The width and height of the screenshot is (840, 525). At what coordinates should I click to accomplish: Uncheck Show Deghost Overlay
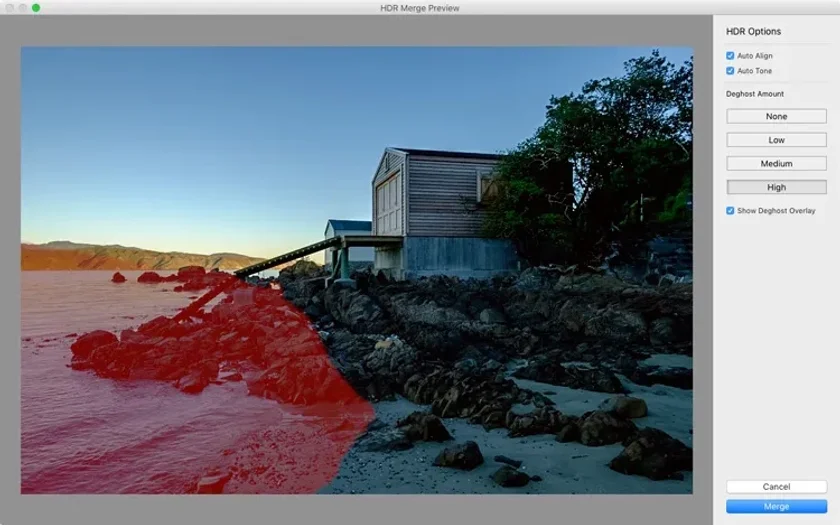(730, 211)
